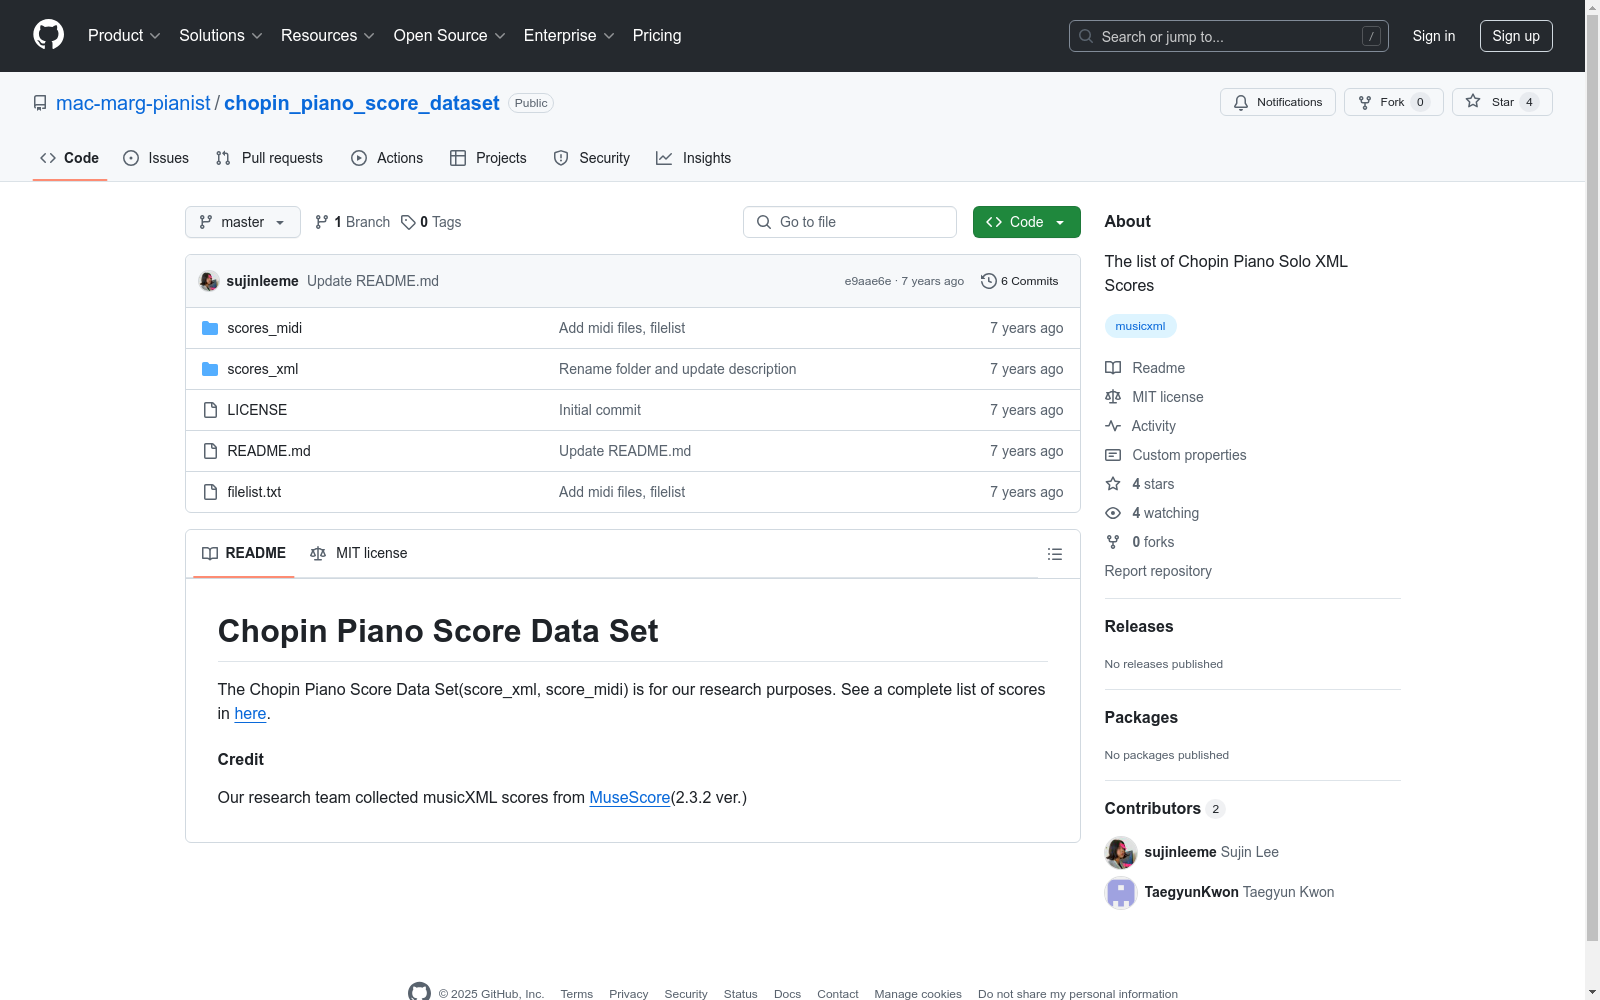Expand the Open Source menu
Viewport: 1600px width, 1000px height.
pos(449,36)
